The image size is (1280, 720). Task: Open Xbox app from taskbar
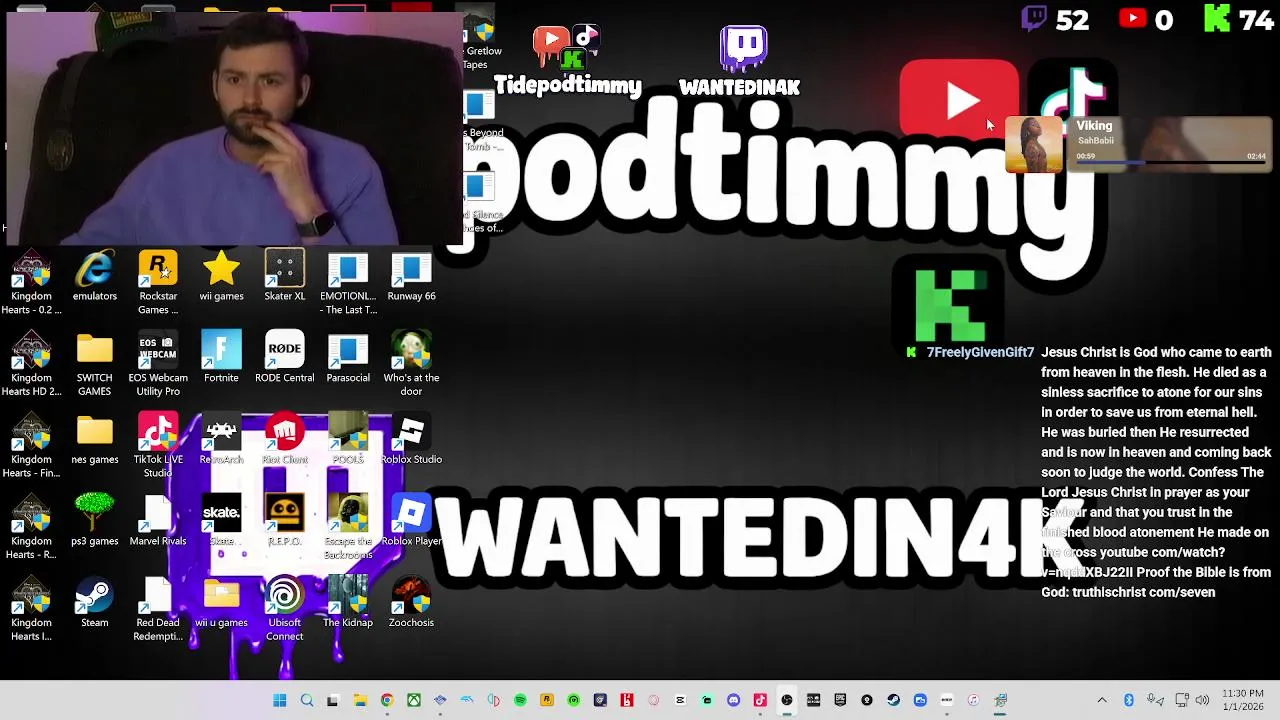click(x=413, y=700)
